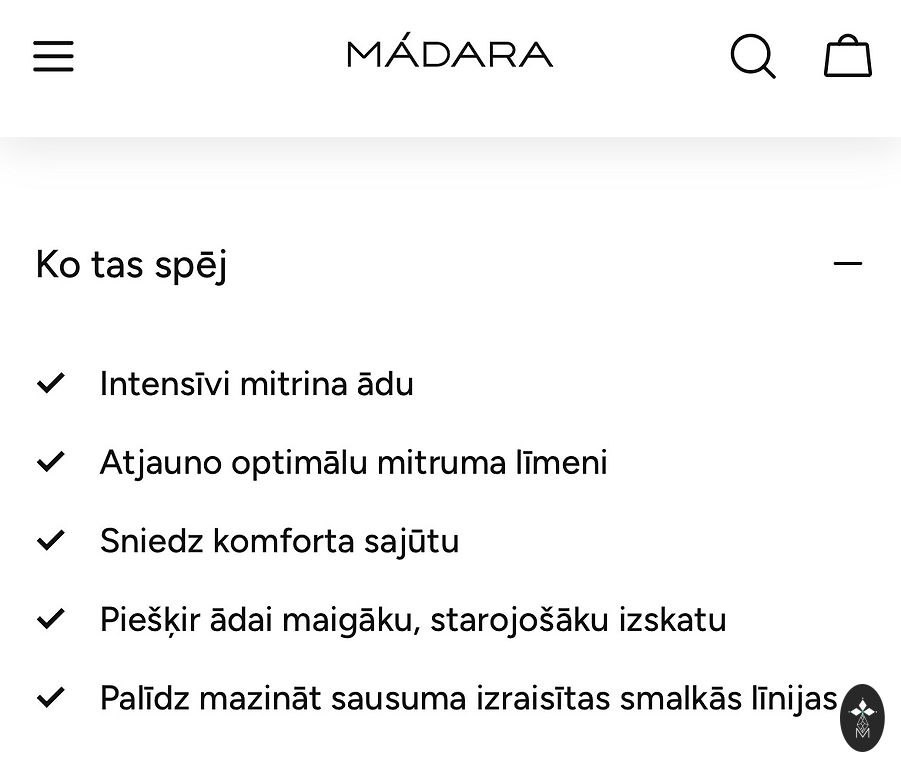Click the checkmark beside 'Sniedz komforta sajūtu'
Image resolution: width=901 pixels, height=768 pixels.
point(50,540)
